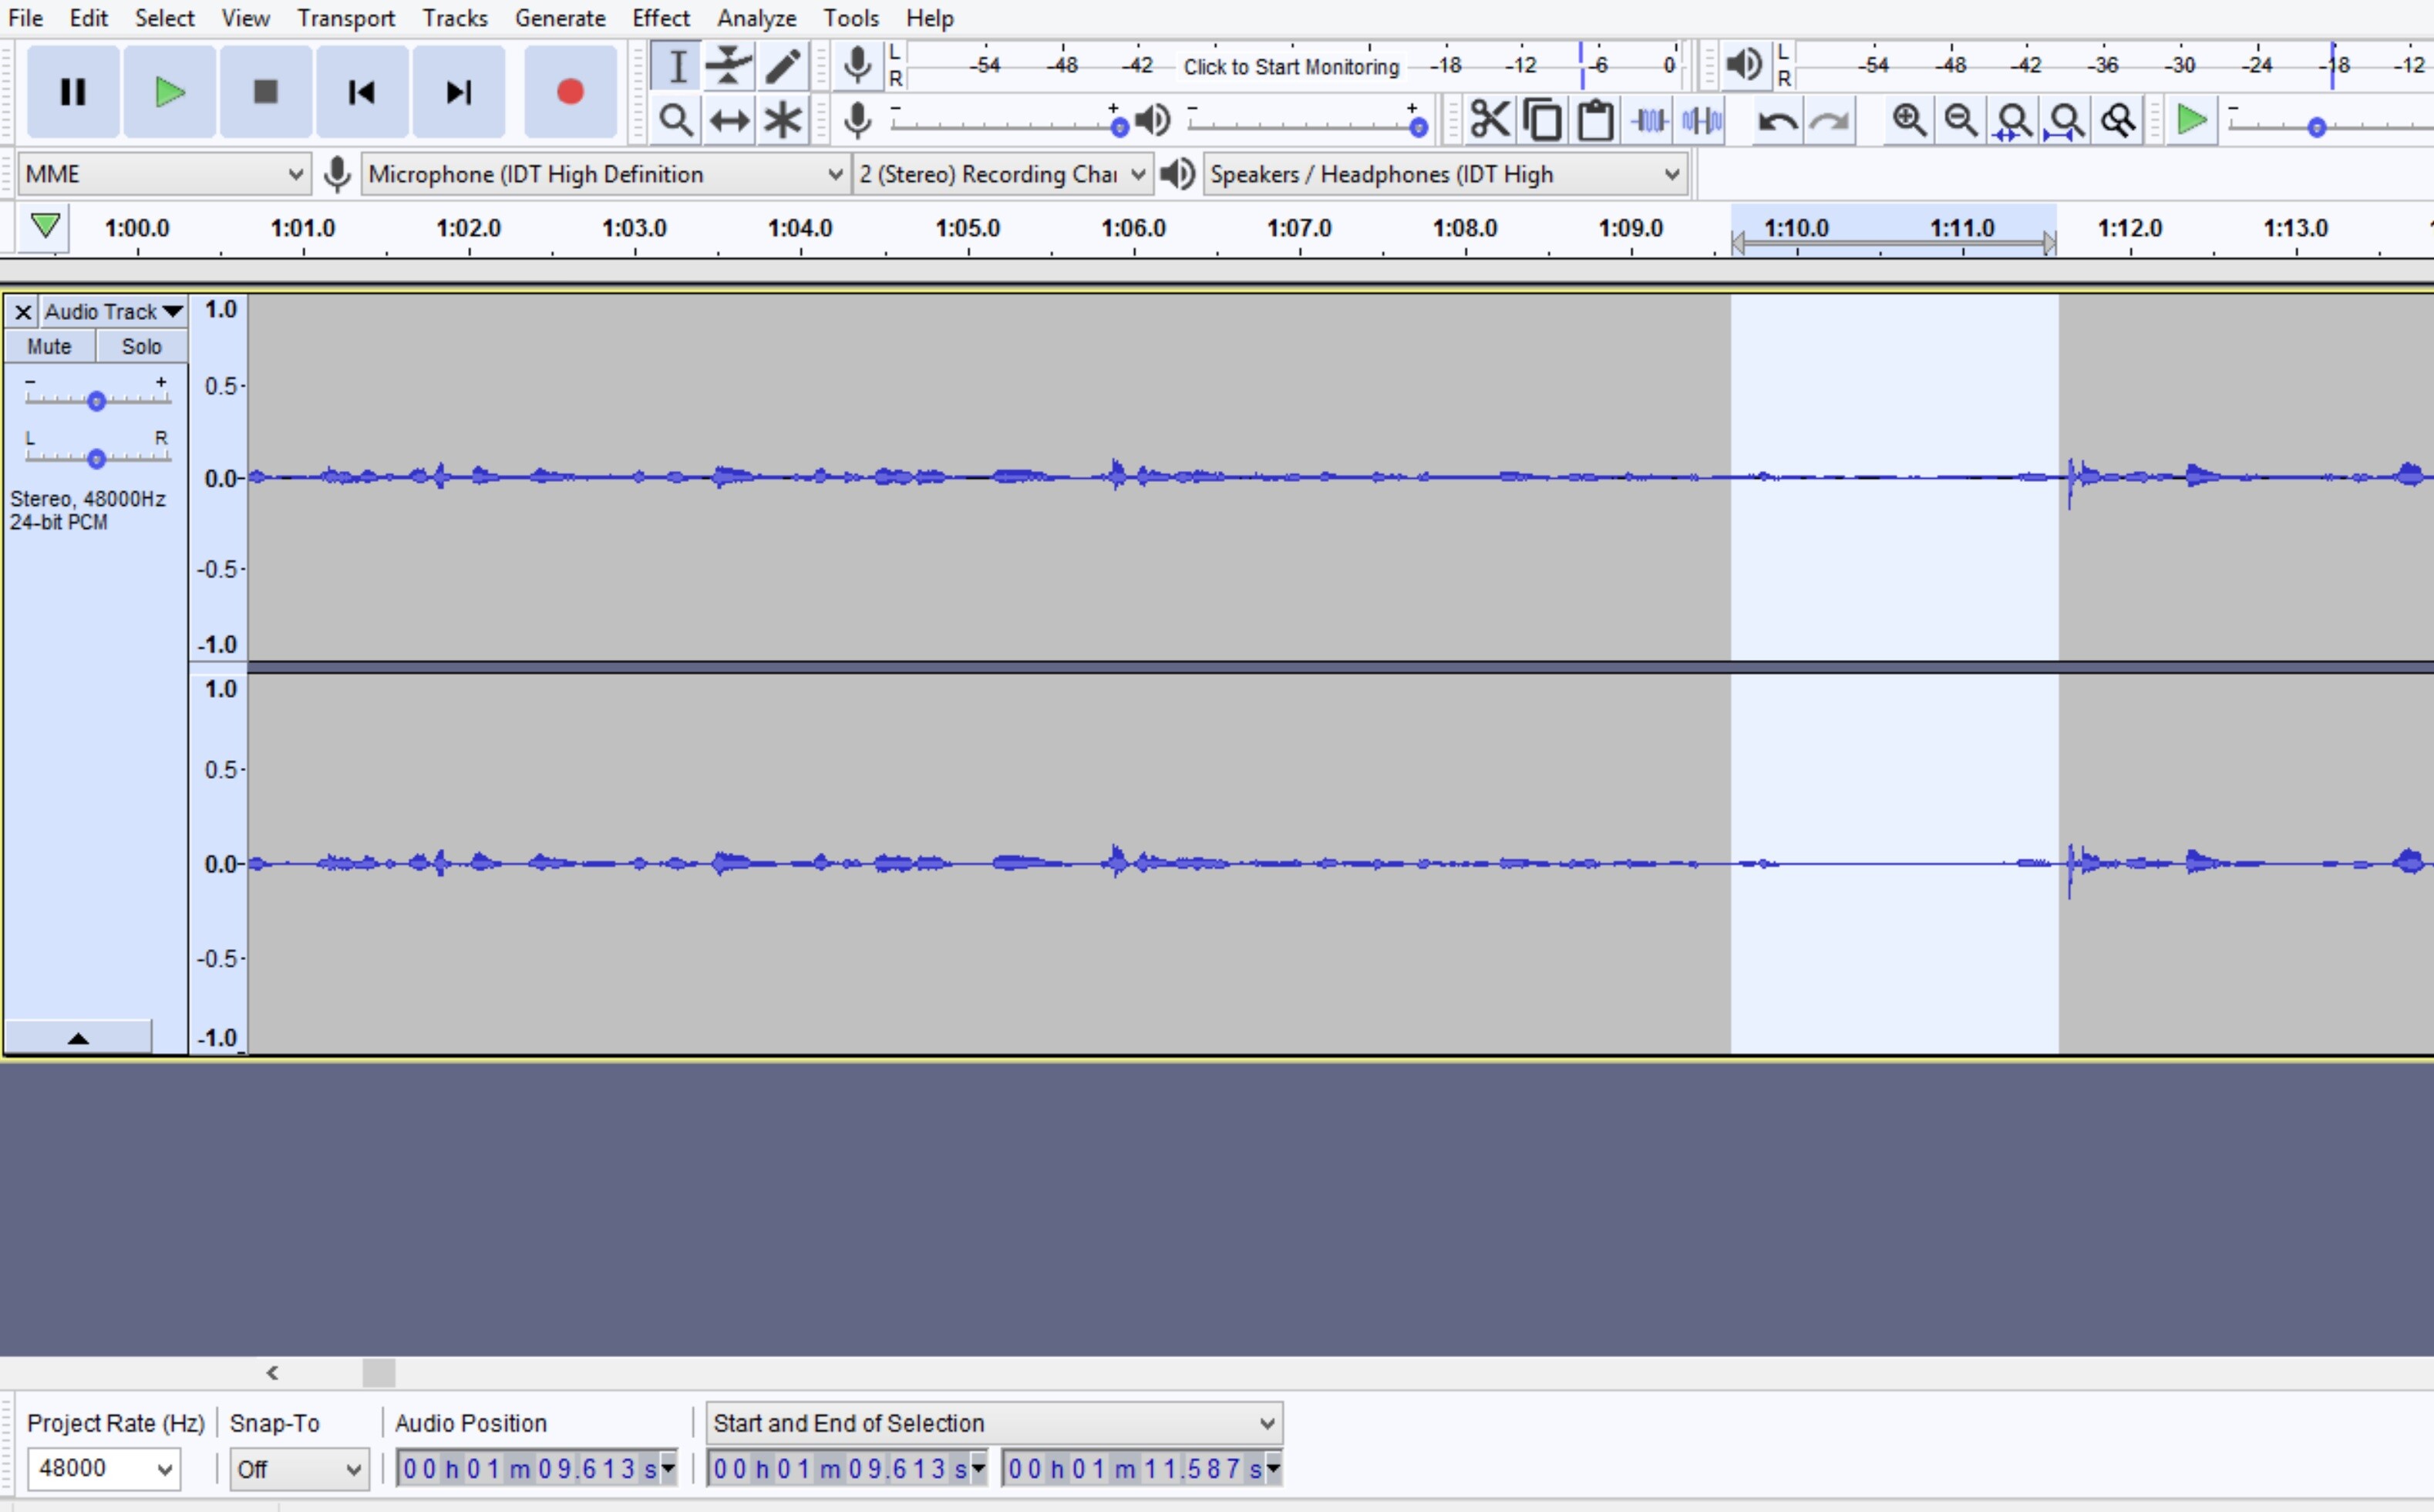Undo the last action
Image resolution: width=2434 pixels, height=1512 pixels.
coord(1777,121)
